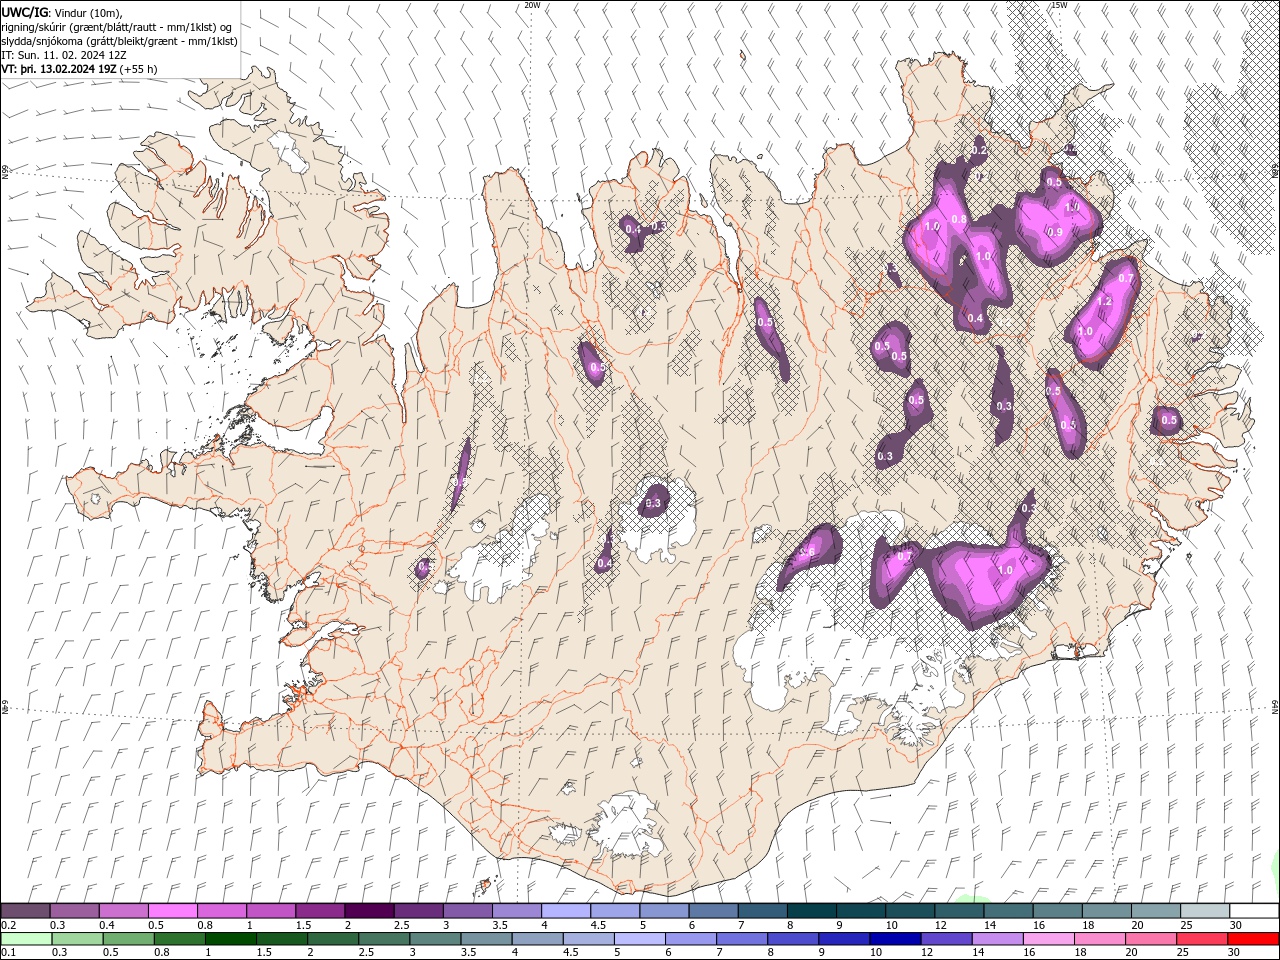Viewport: 1280px width, 960px height.
Task: Click the 'VT: þri. 13.02.2024 19Z' valid time
Action: tap(59, 69)
